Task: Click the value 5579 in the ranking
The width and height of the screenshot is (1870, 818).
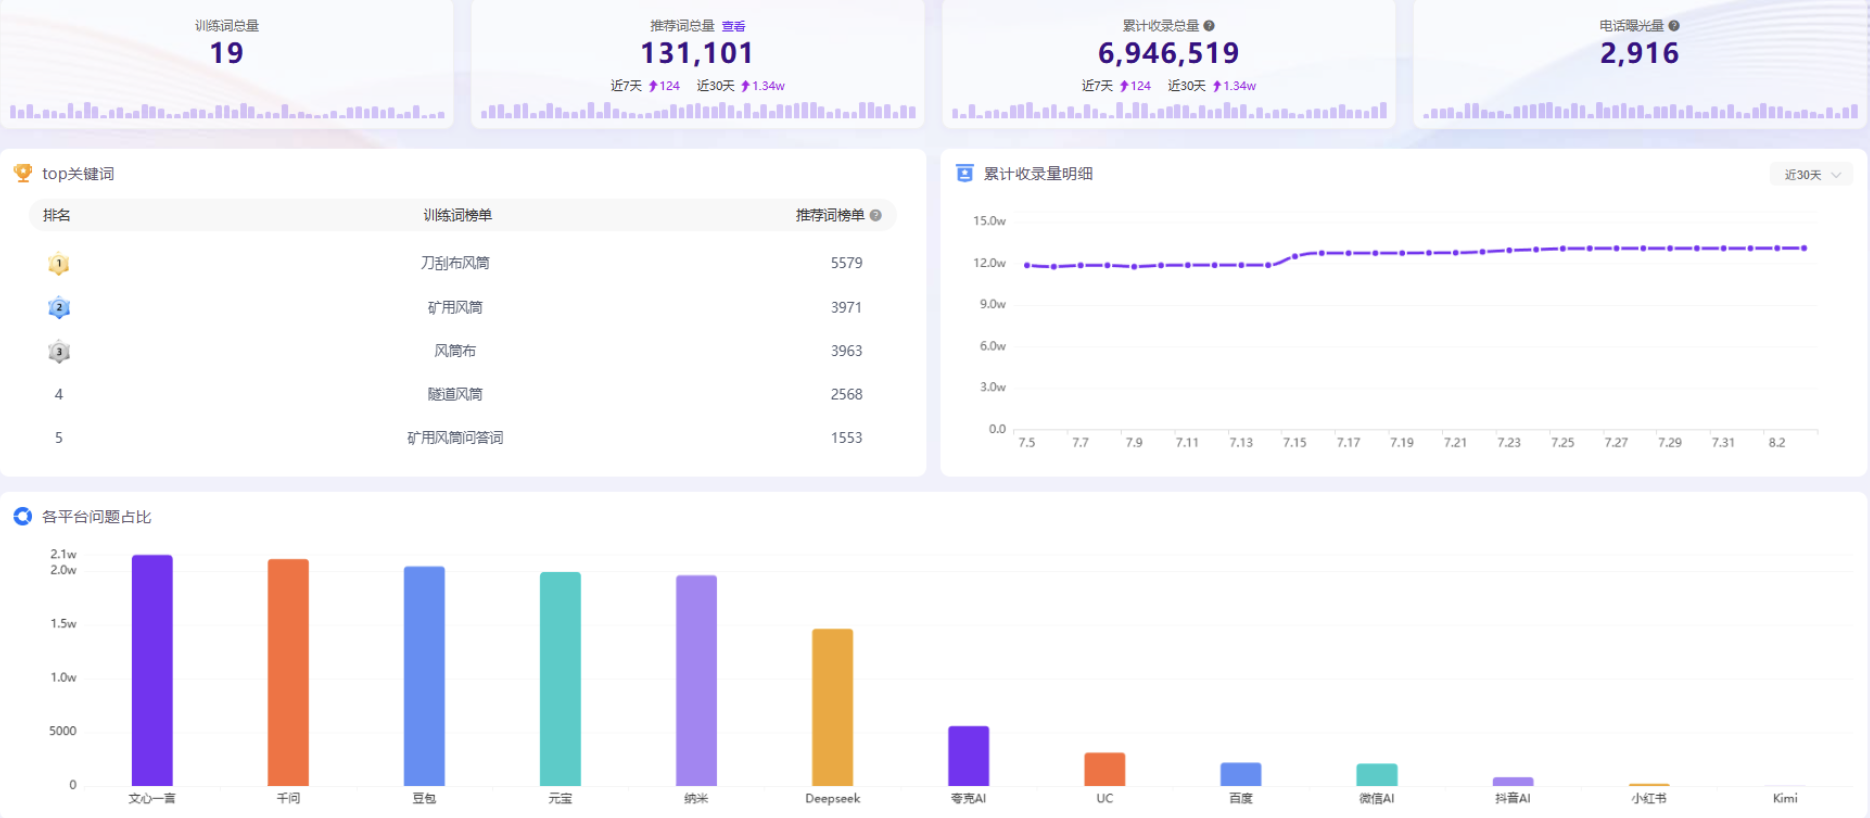Action: pyautogui.click(x=846, y=263)
